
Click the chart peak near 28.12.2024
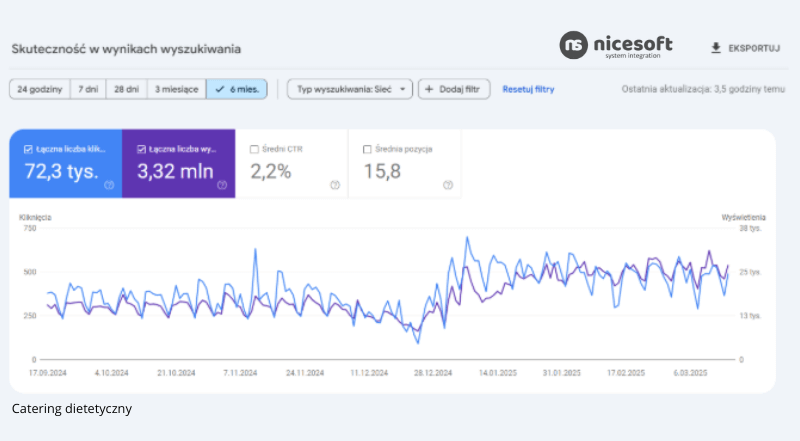tap(467, 238)
